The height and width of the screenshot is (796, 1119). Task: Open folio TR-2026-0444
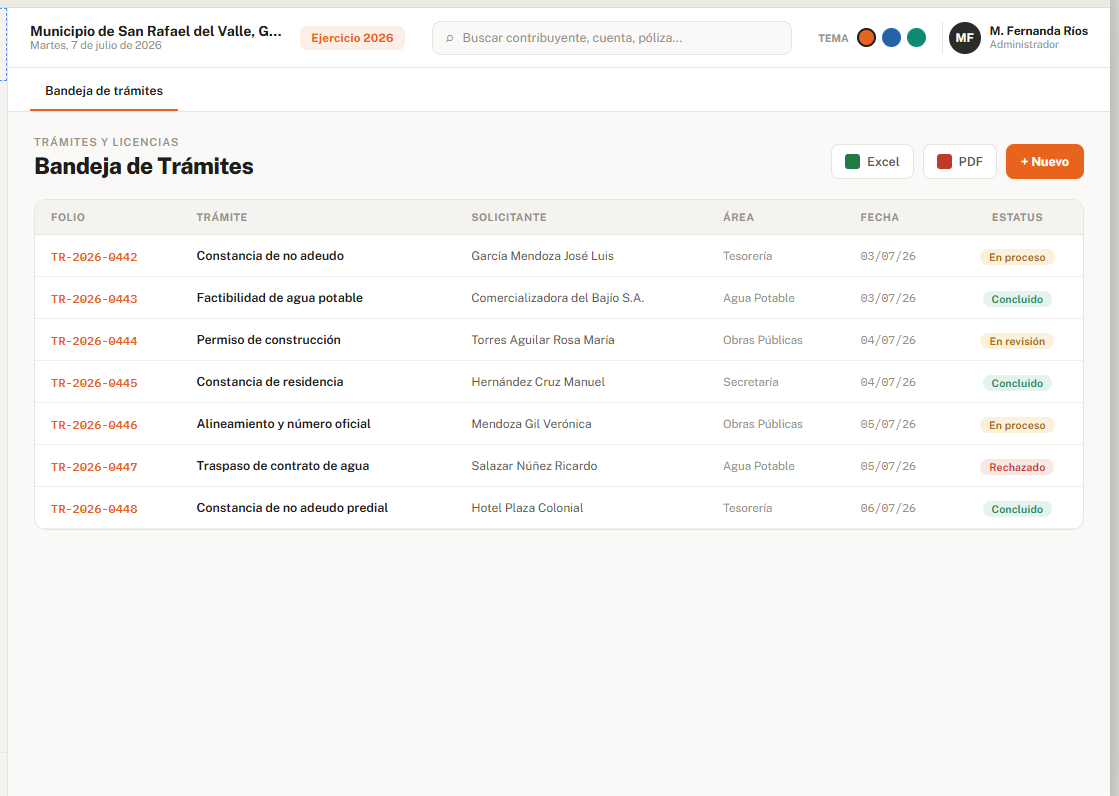94,341
